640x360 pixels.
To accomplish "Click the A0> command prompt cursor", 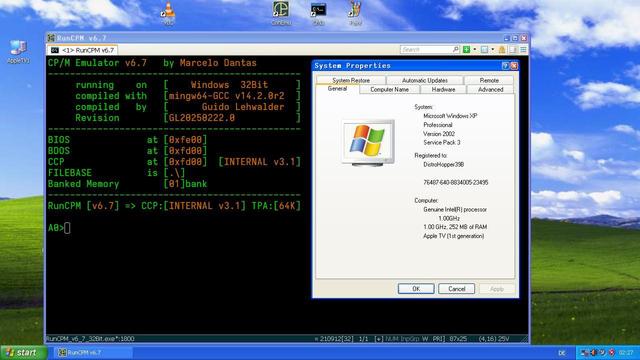I will click(67, 228).
